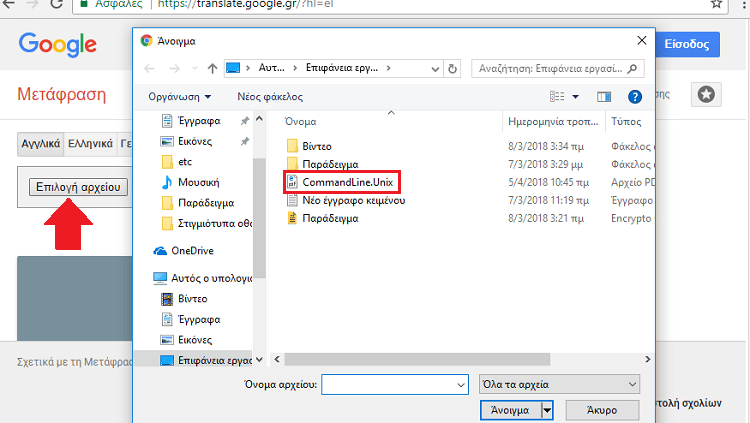Click the Αυτ... breadcrumb segment
Image resolution: width=750 pixels, height=423 pixels.
(x=271, y=68)
